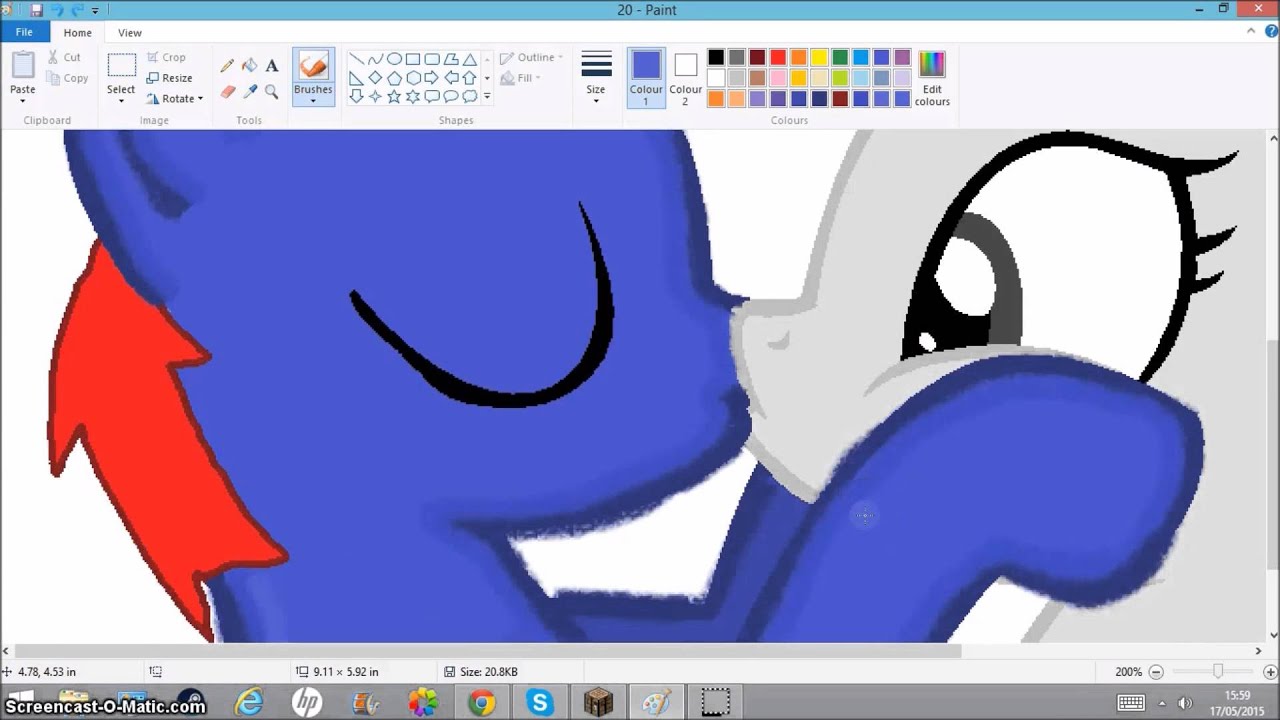Select the Text tool
This screenshot has width=1280, height=720.
pyautogui.click(x=272, y=65)
